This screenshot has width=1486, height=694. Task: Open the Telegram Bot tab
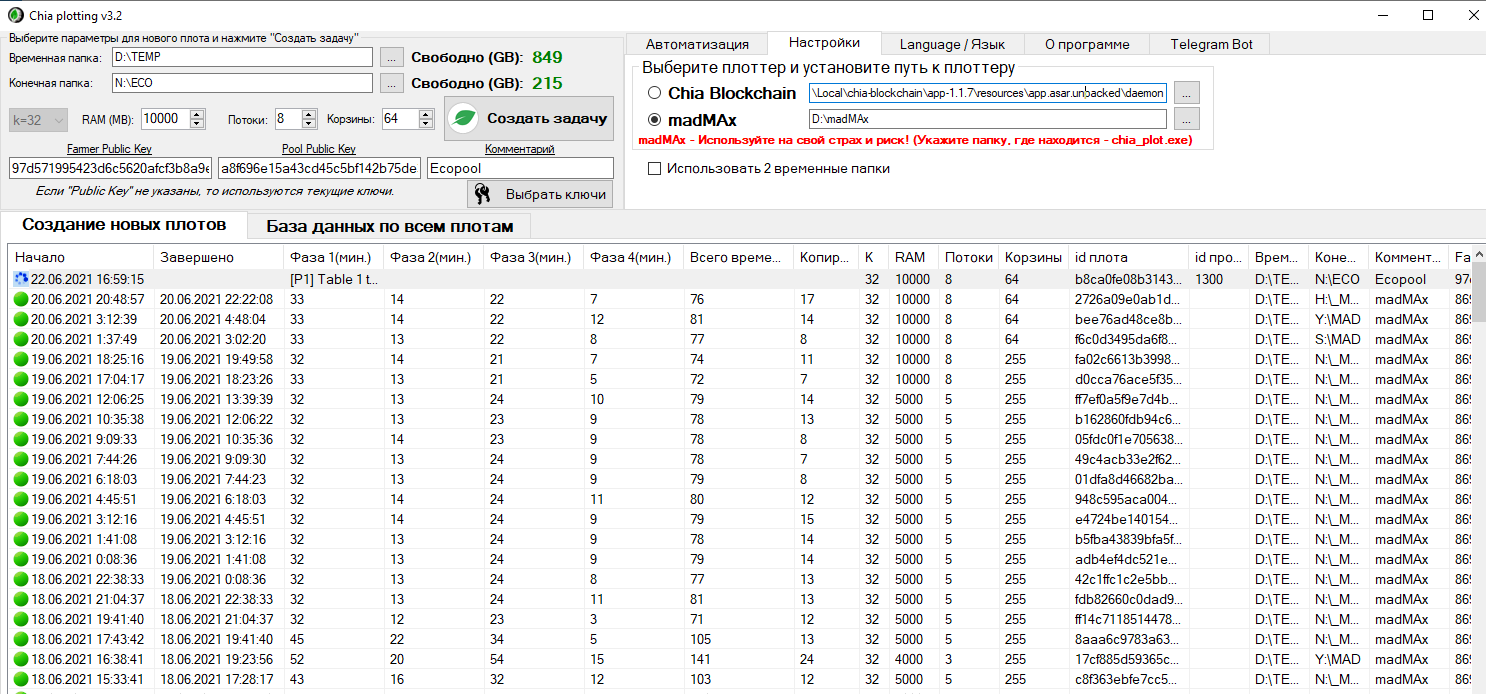[x=1209, y=44]
